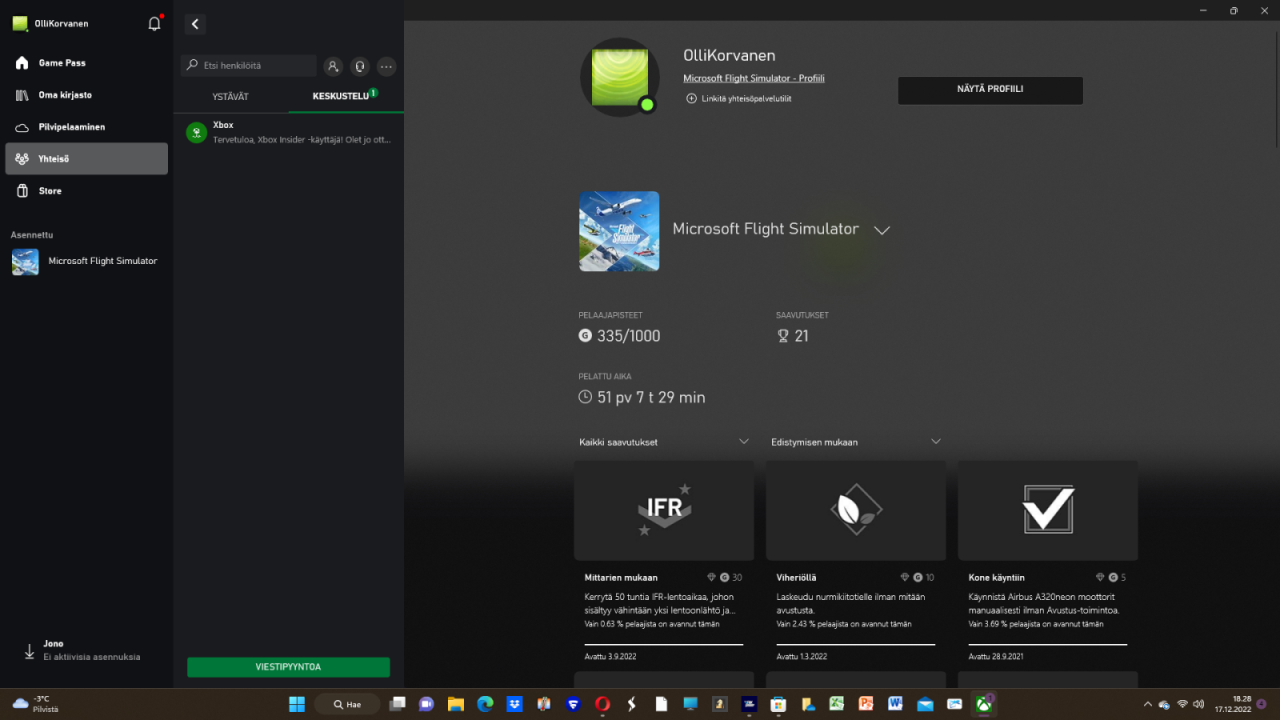
Task: Open Game Pass in sidebar
Action: (86, 63)
